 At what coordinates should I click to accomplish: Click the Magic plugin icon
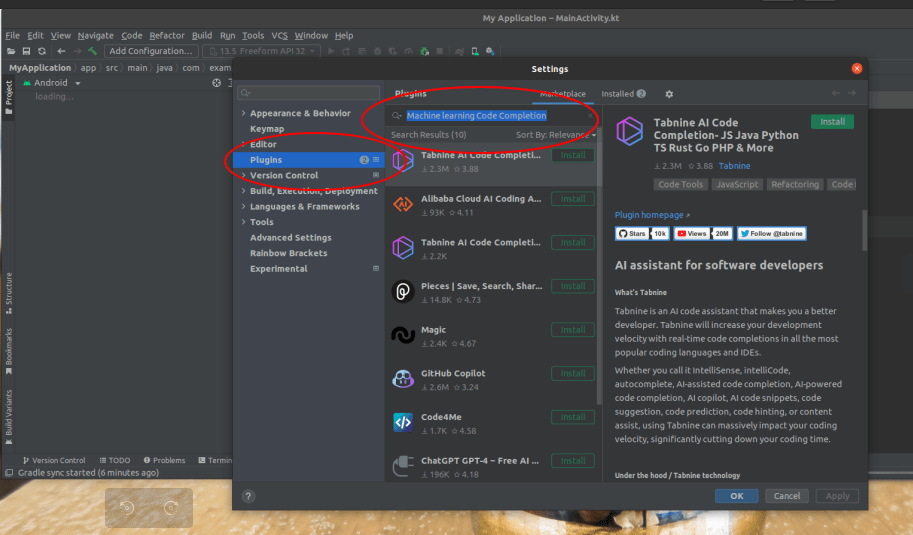click(x=402, y=335)
